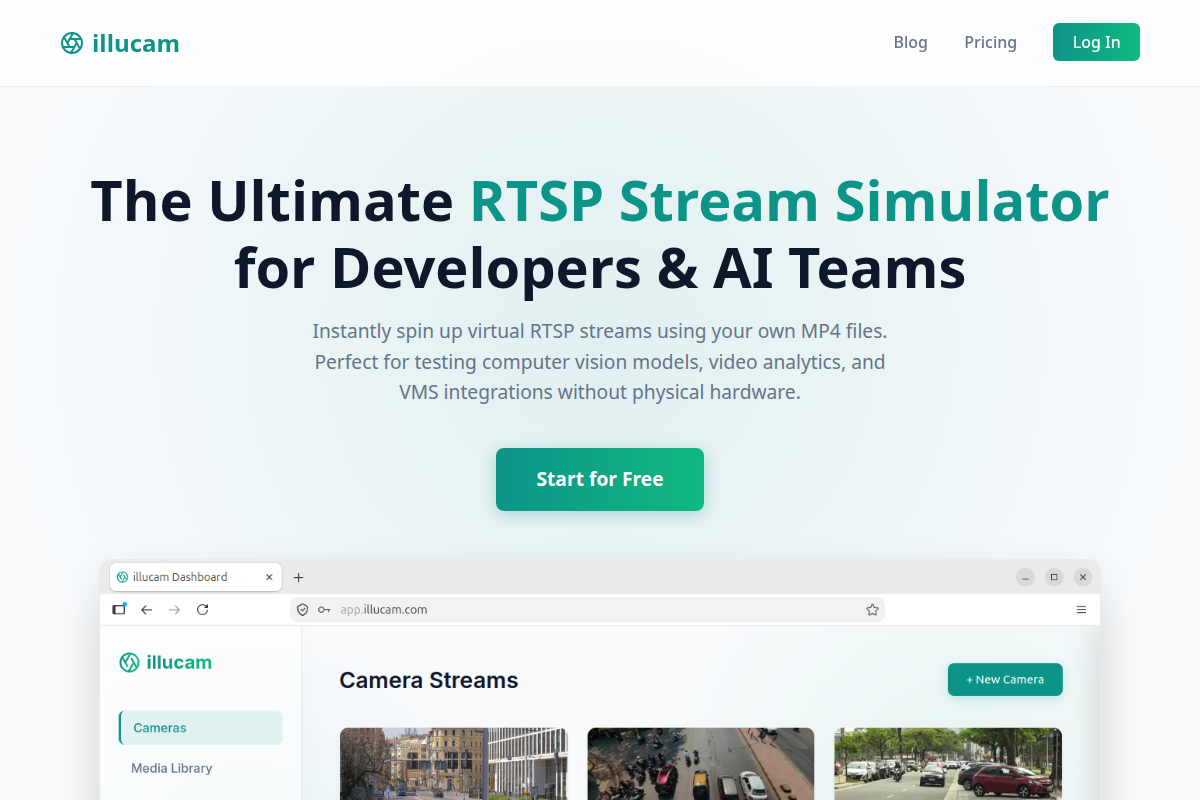Go forward using the browser forward arrow
Viewport: 1200px width, 800px height.
coord(174,609)
